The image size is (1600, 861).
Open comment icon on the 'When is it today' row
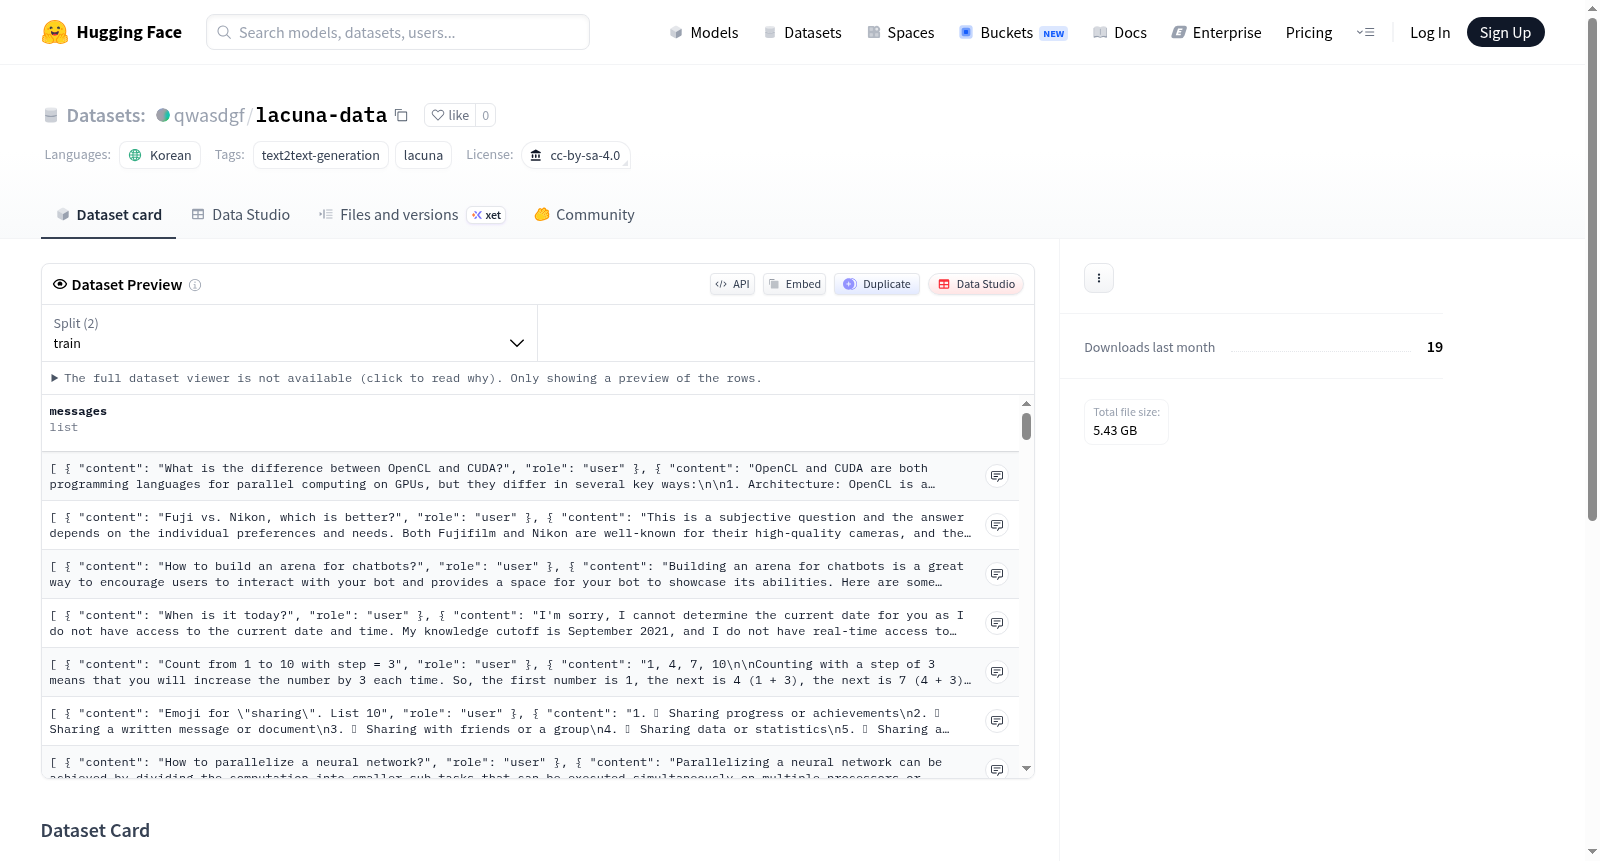click(x=997, y=623)
